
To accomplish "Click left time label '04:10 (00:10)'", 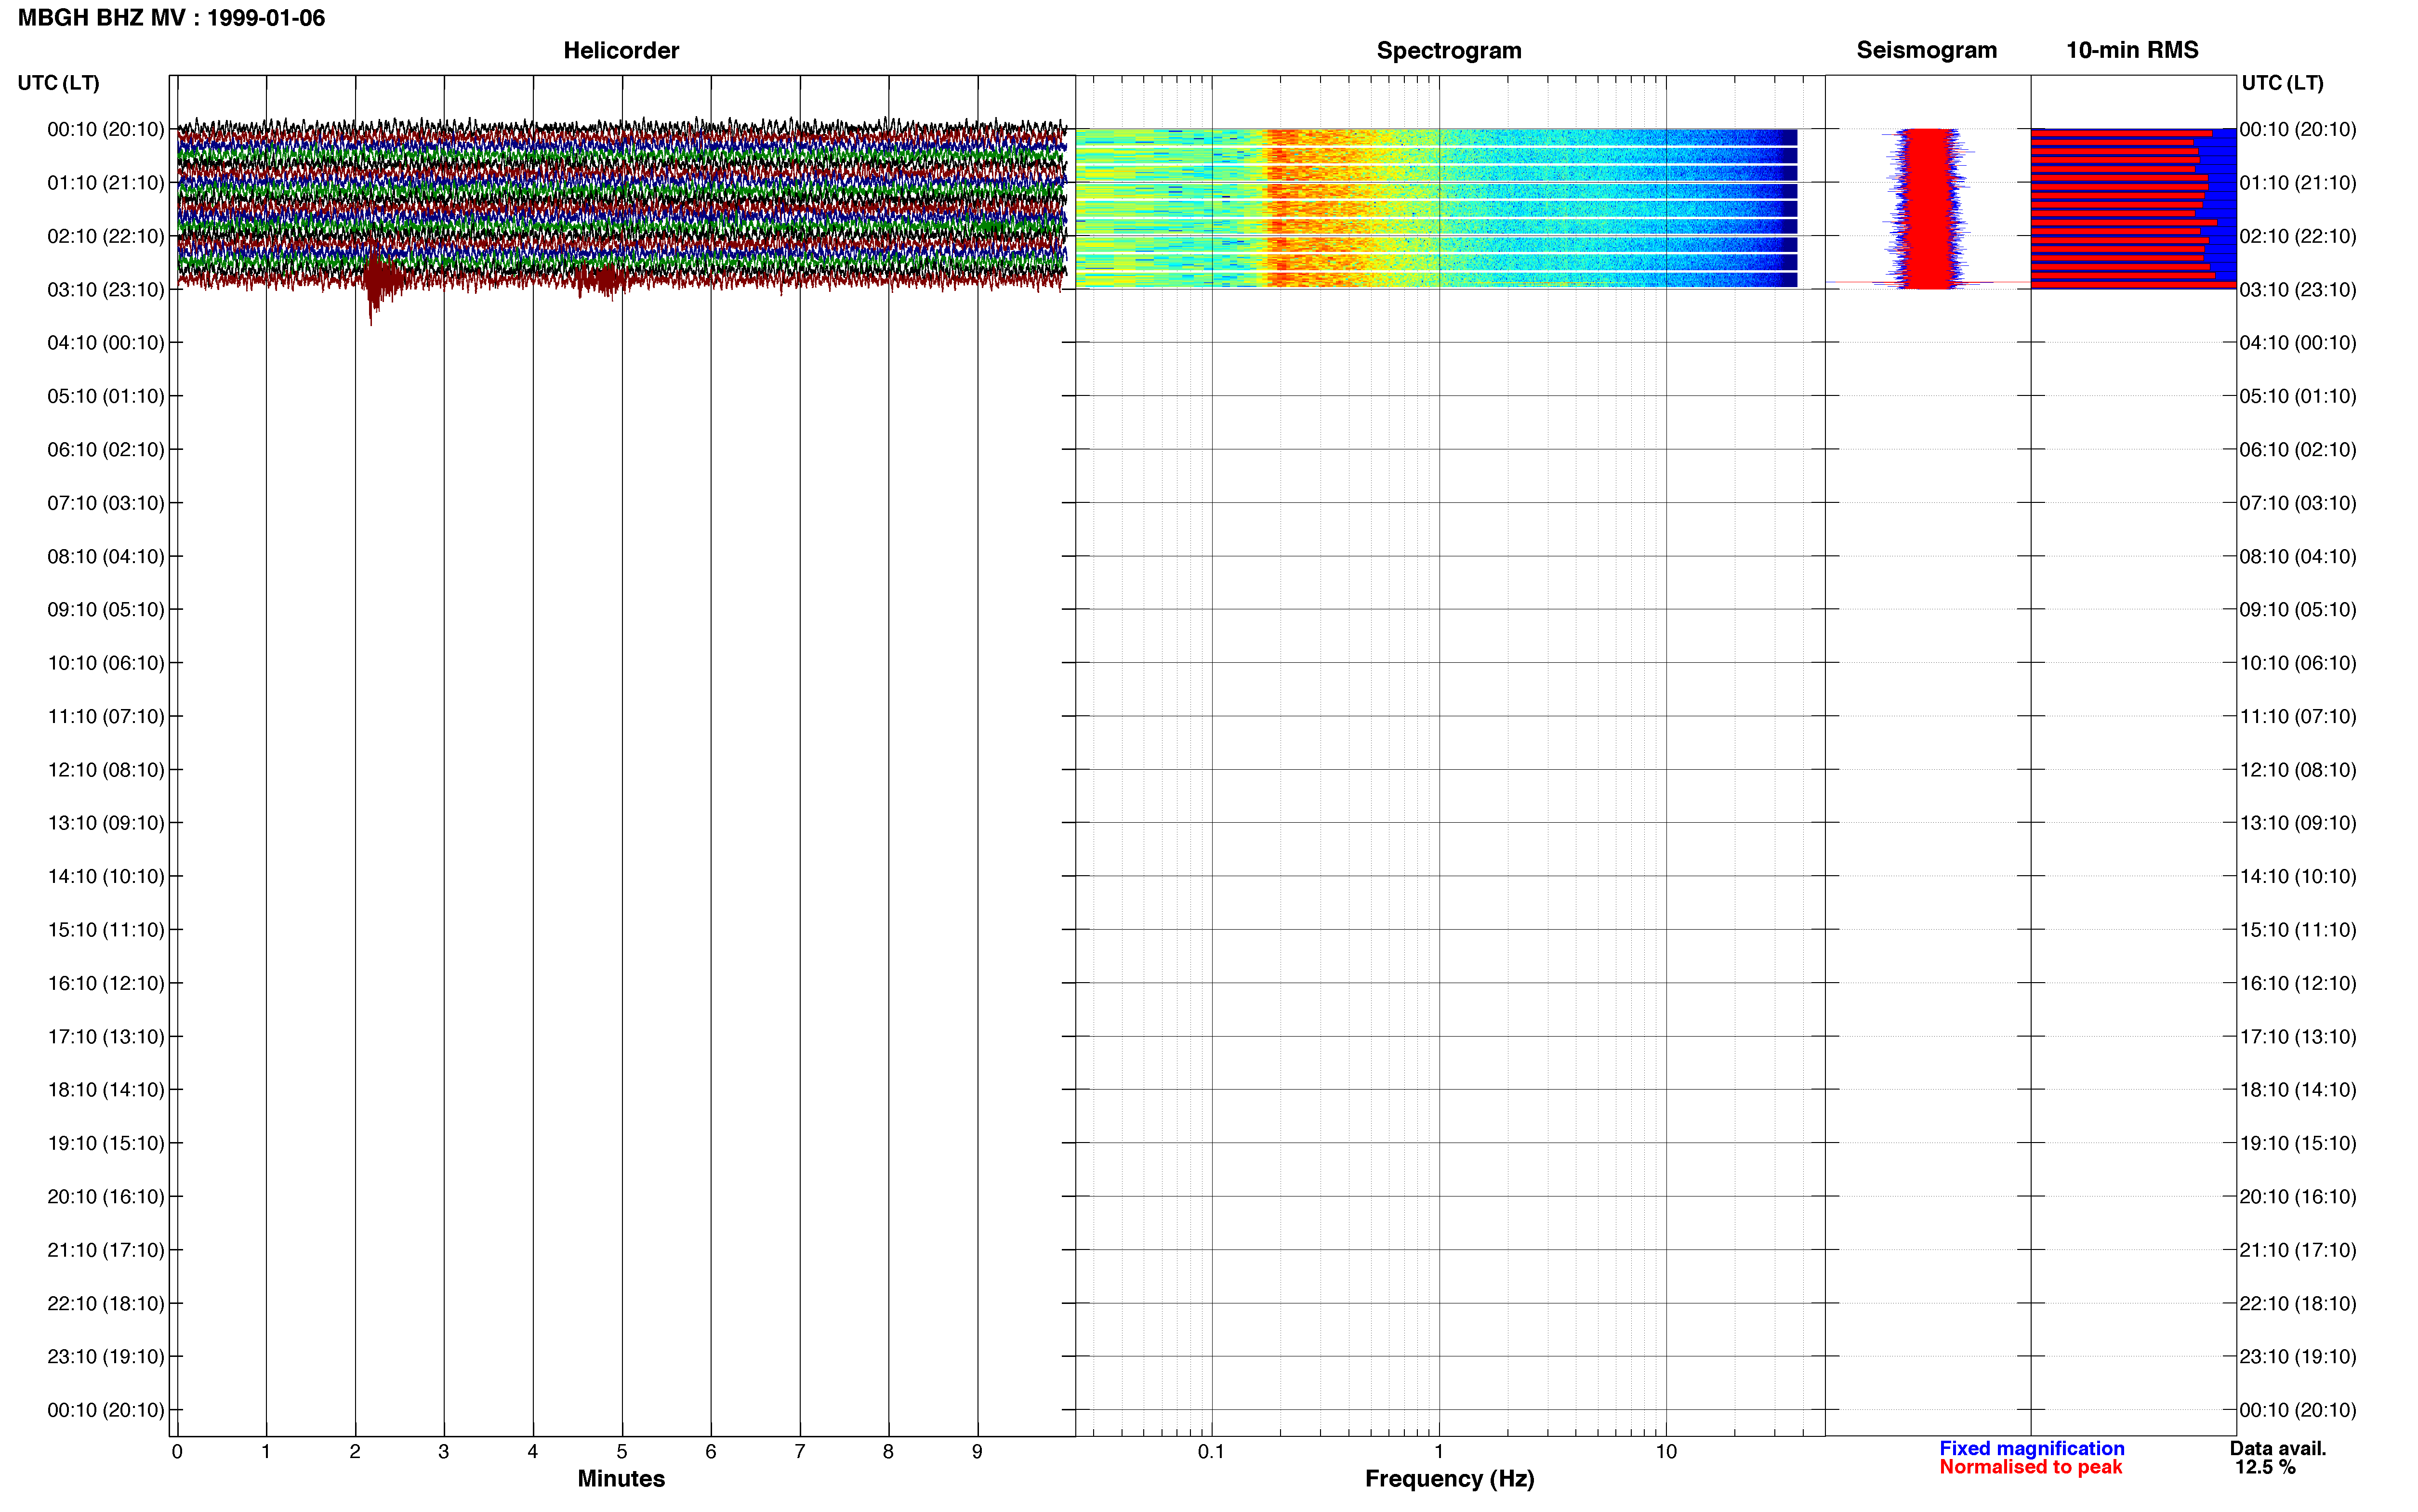I will [105, 343].
